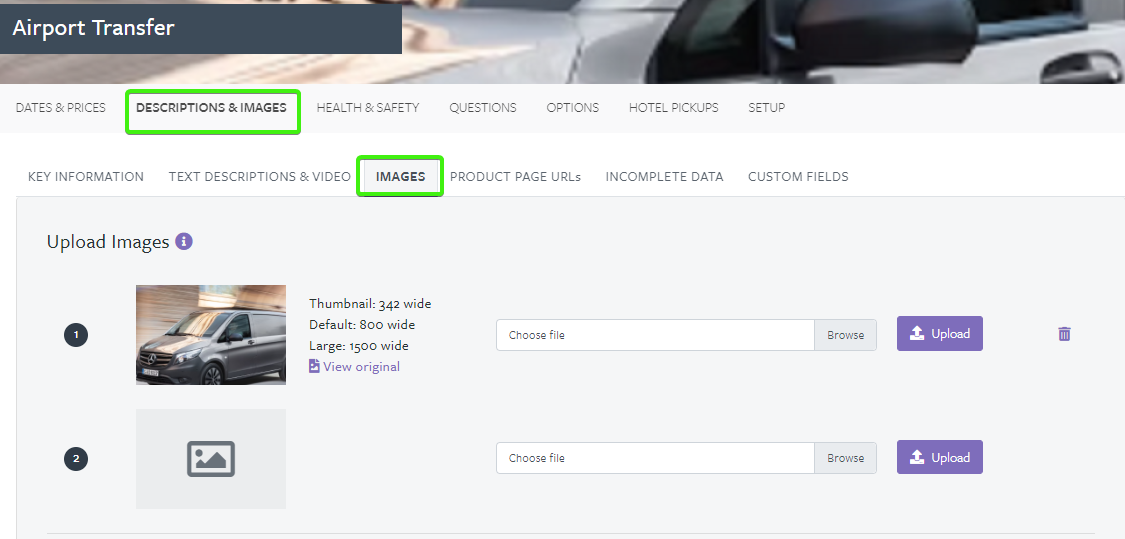Click the number 1 badge of image row
The image size is (1125, 539).
[x=76, y=335]
